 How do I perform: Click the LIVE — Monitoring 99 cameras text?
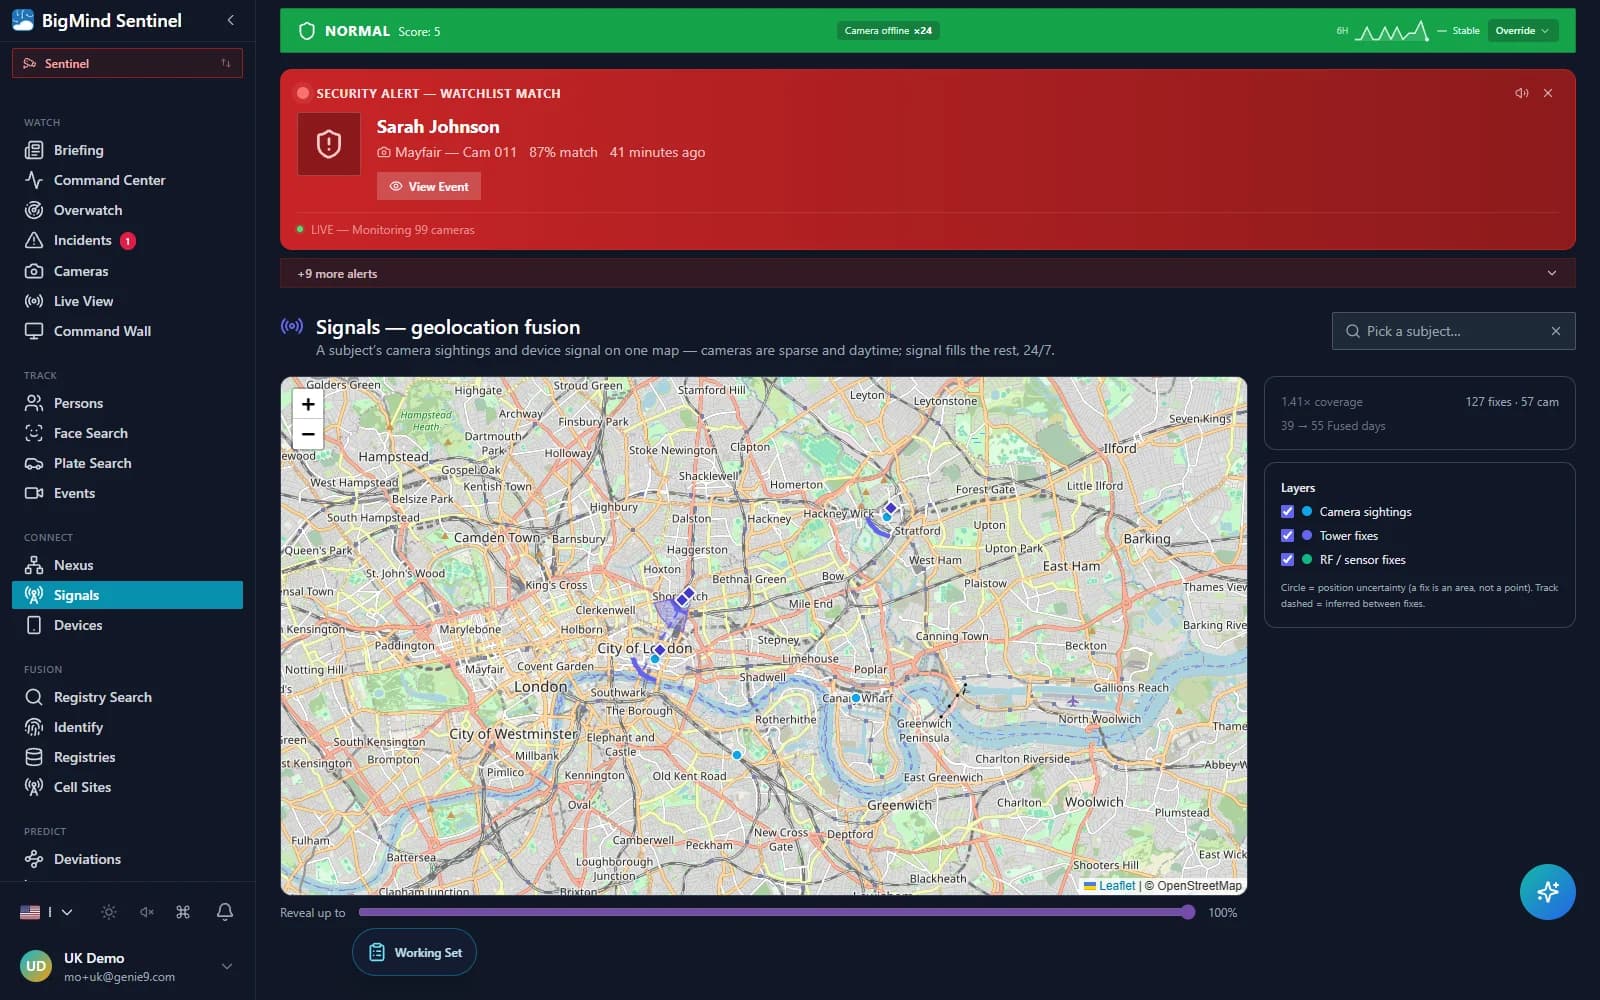(393, 230)
